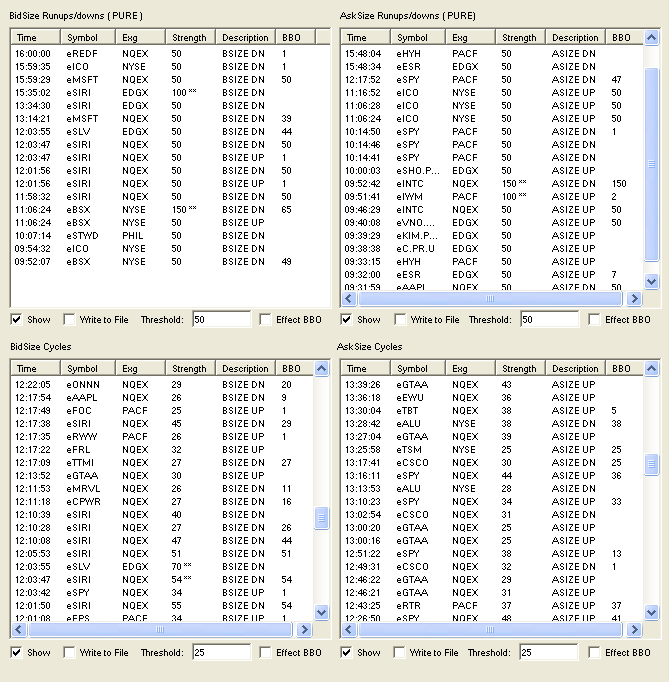
Task: Click scroll right arrow in BidSize Cycles list
Action: [304, 629]
